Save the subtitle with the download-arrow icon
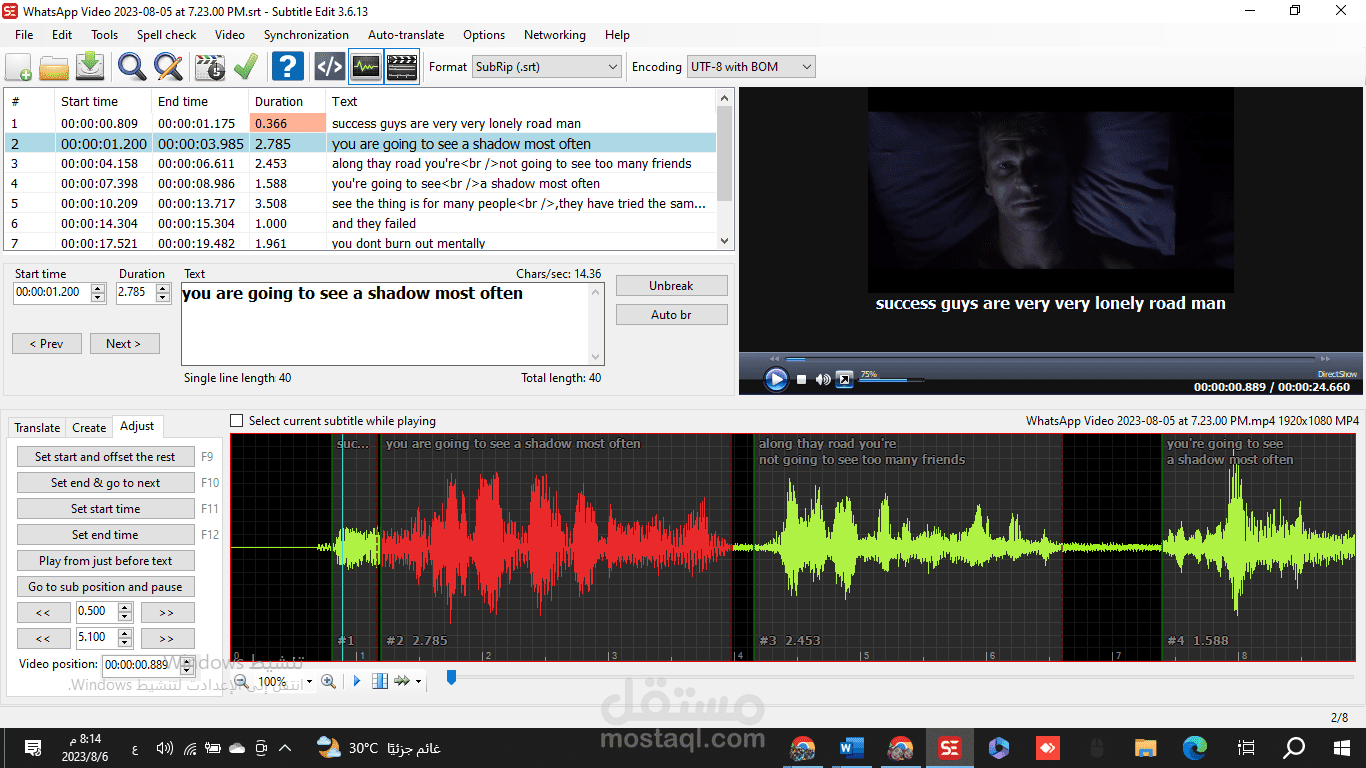This screenshot has height=768, width=1366. (x=90, y=67)
